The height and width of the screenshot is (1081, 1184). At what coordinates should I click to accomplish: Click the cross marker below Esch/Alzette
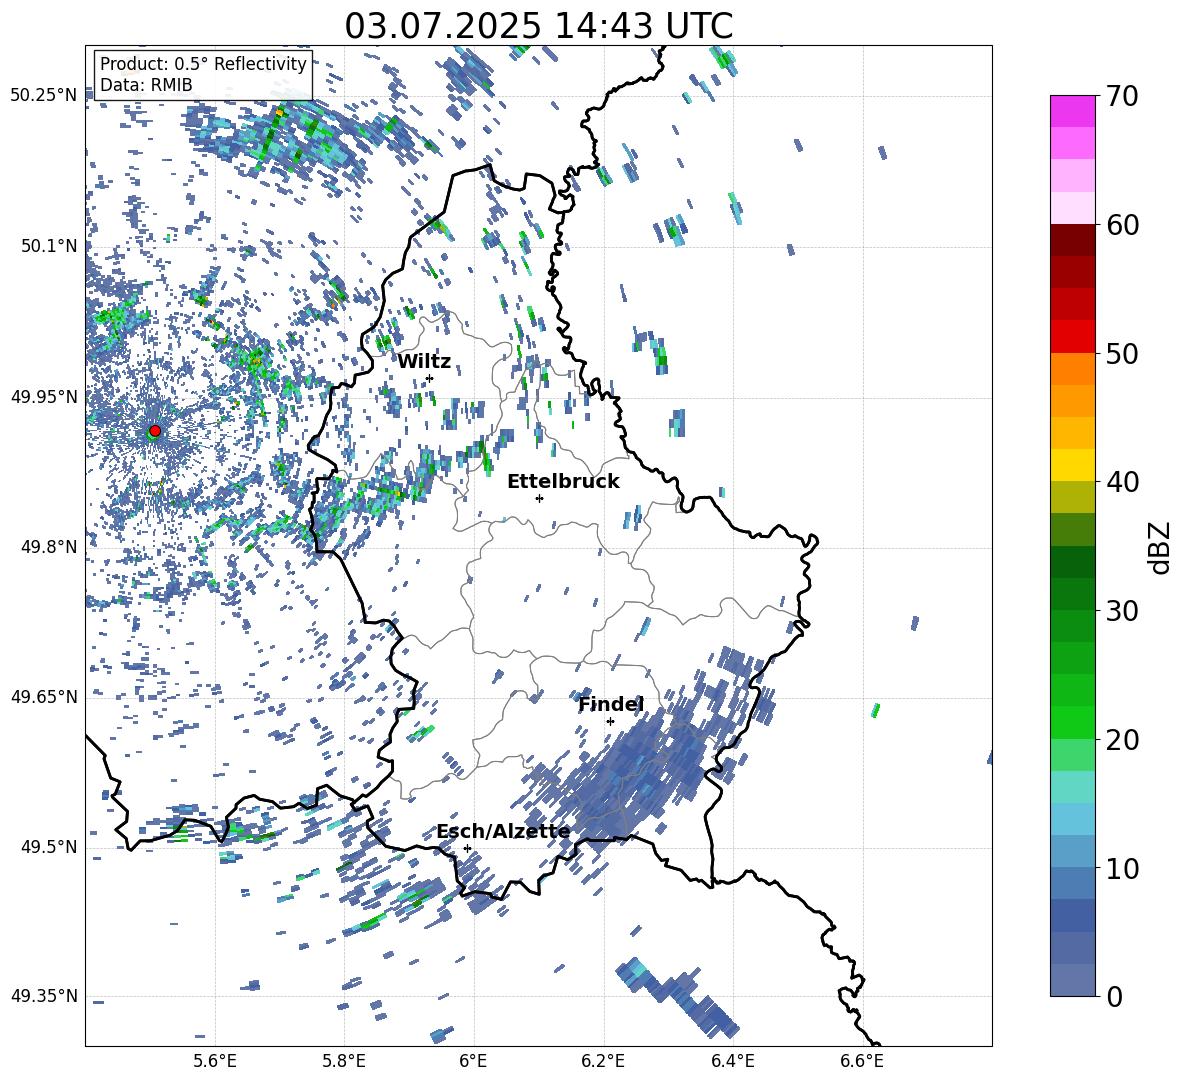[467, 848]
